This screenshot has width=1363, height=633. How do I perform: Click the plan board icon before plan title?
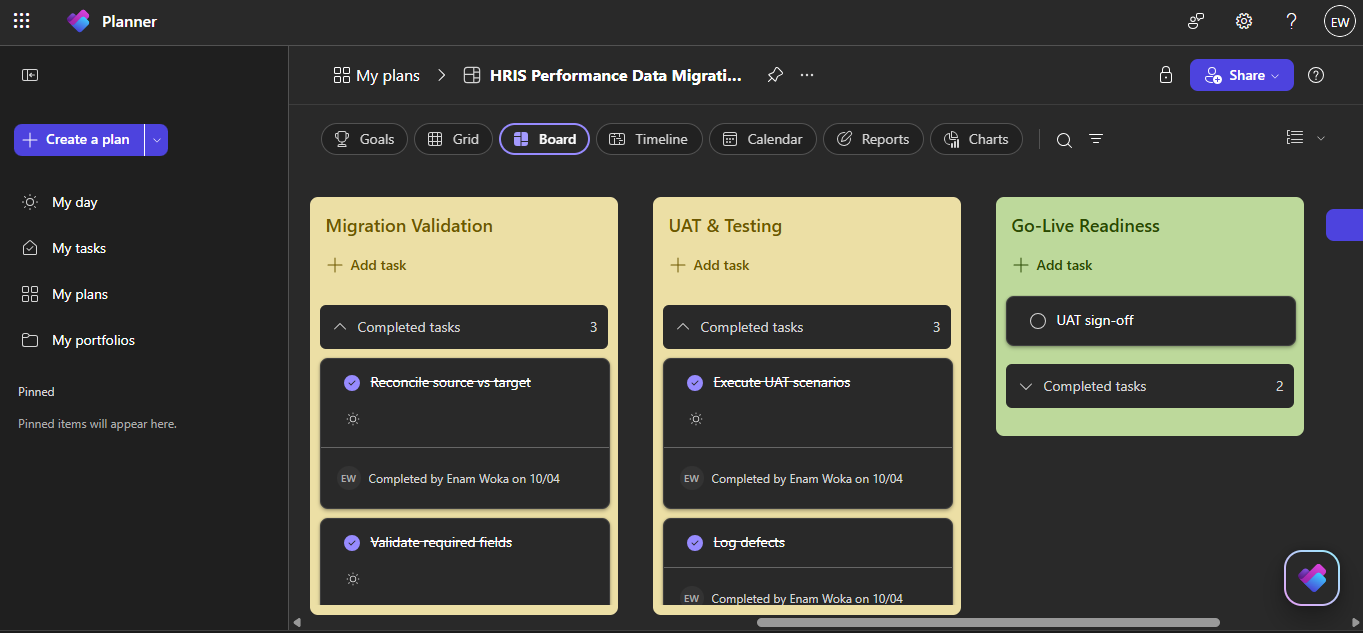(472, 75)
